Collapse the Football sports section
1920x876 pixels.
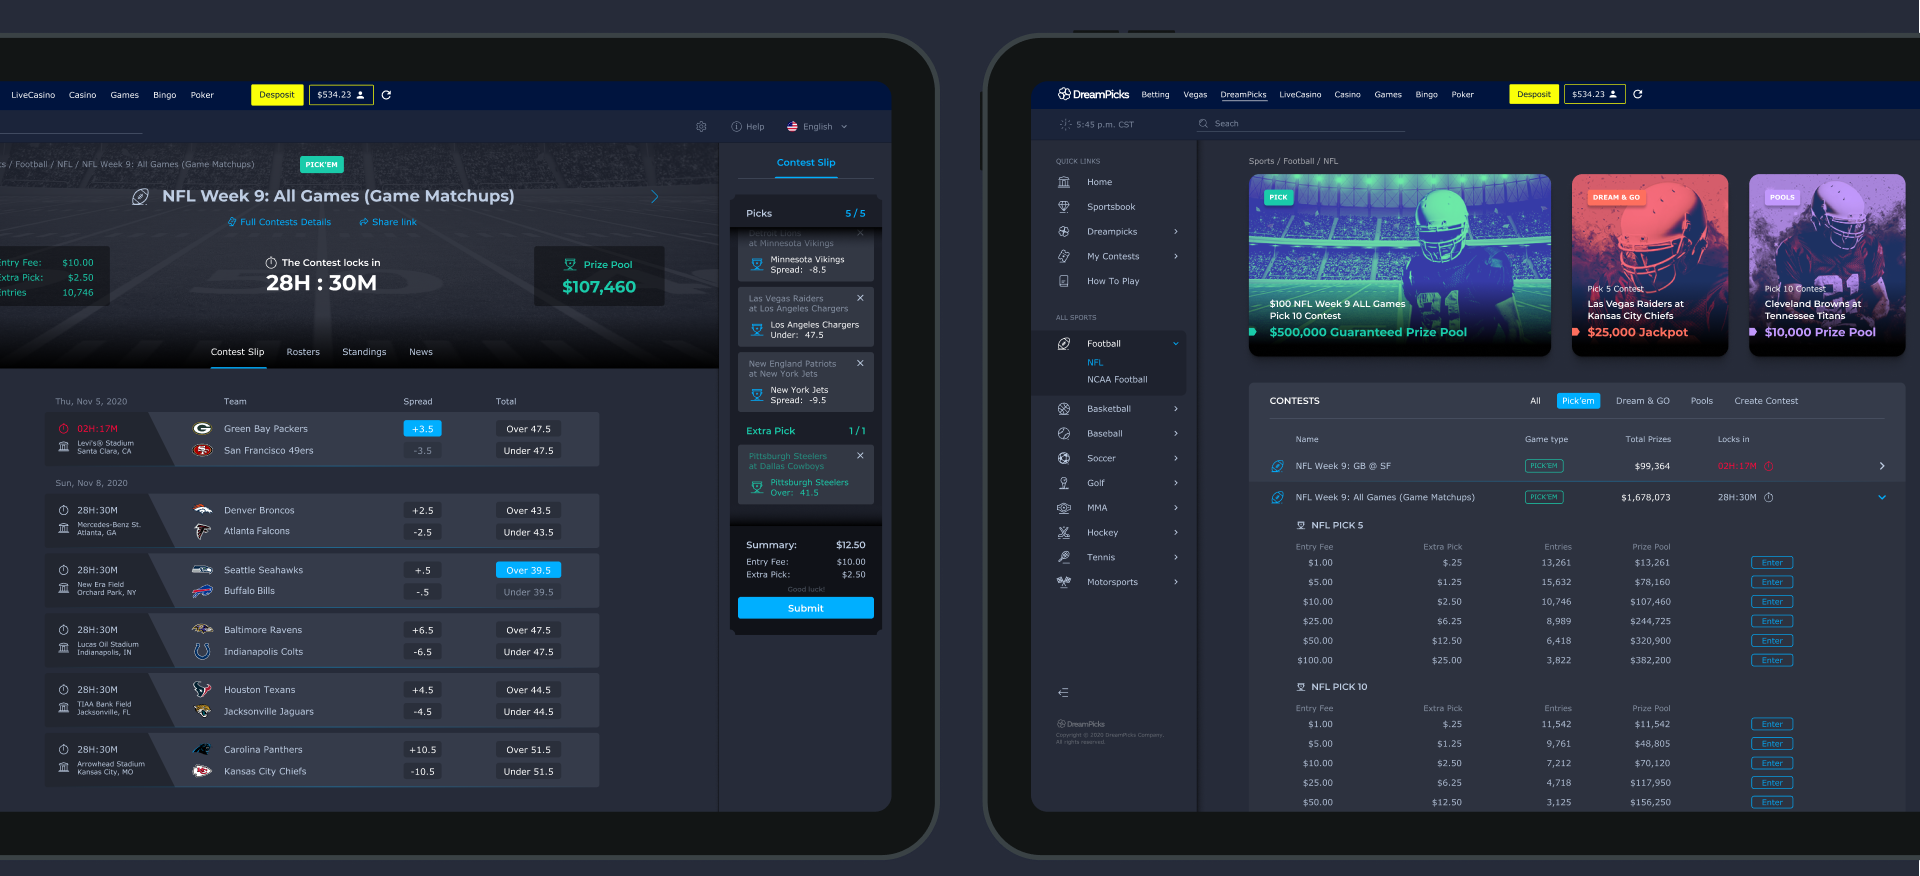[1176, 344]
